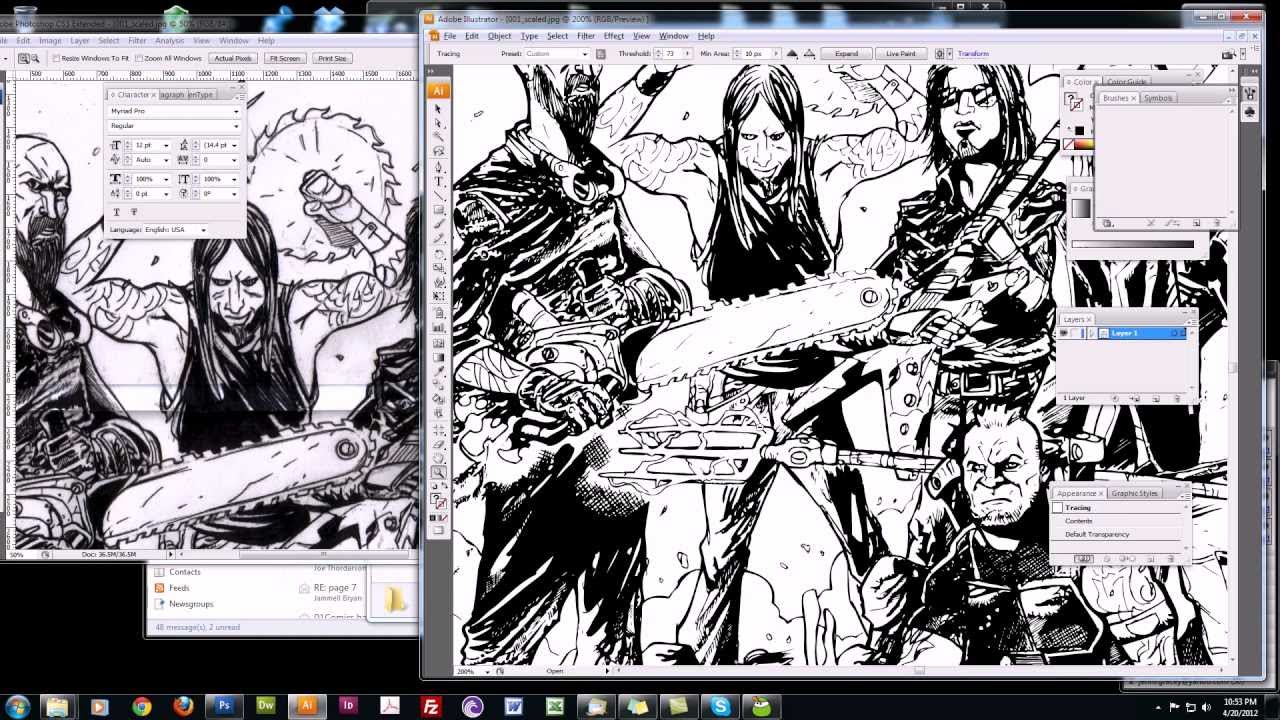Click the delete brush trash icon in Brushes panel
1280x720 pixels.
click(x=1217, y=222)
